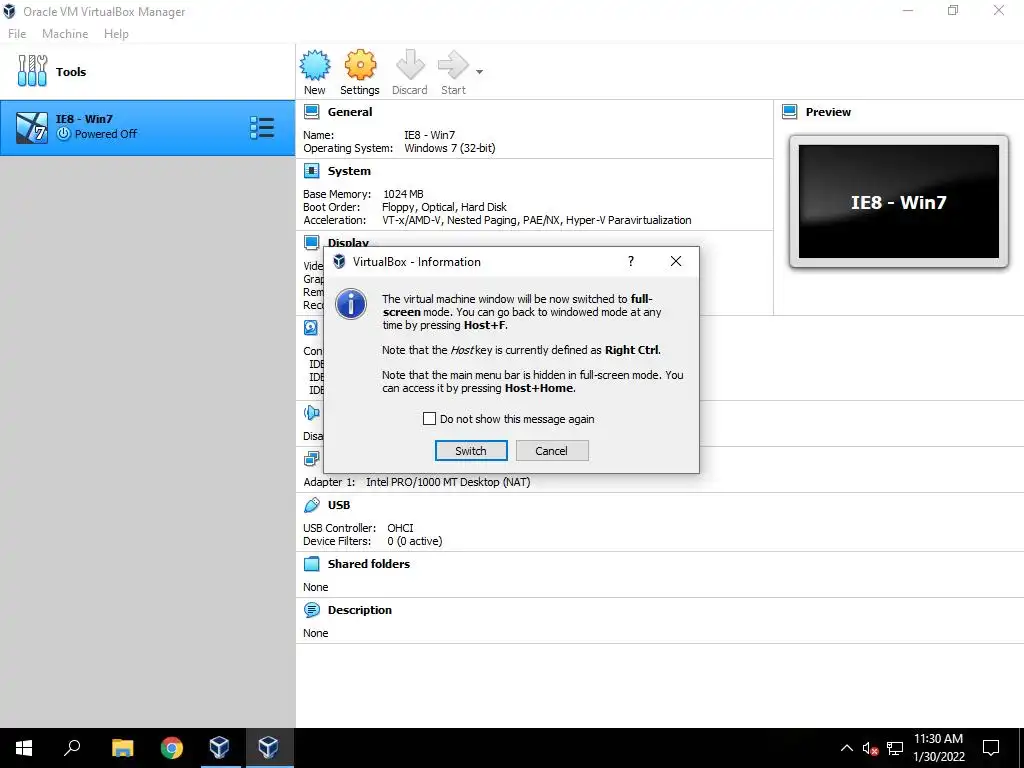Click the network tray icon
Image resolution: width=1024 pixels, height=768 pixels.
coord(895,748)
